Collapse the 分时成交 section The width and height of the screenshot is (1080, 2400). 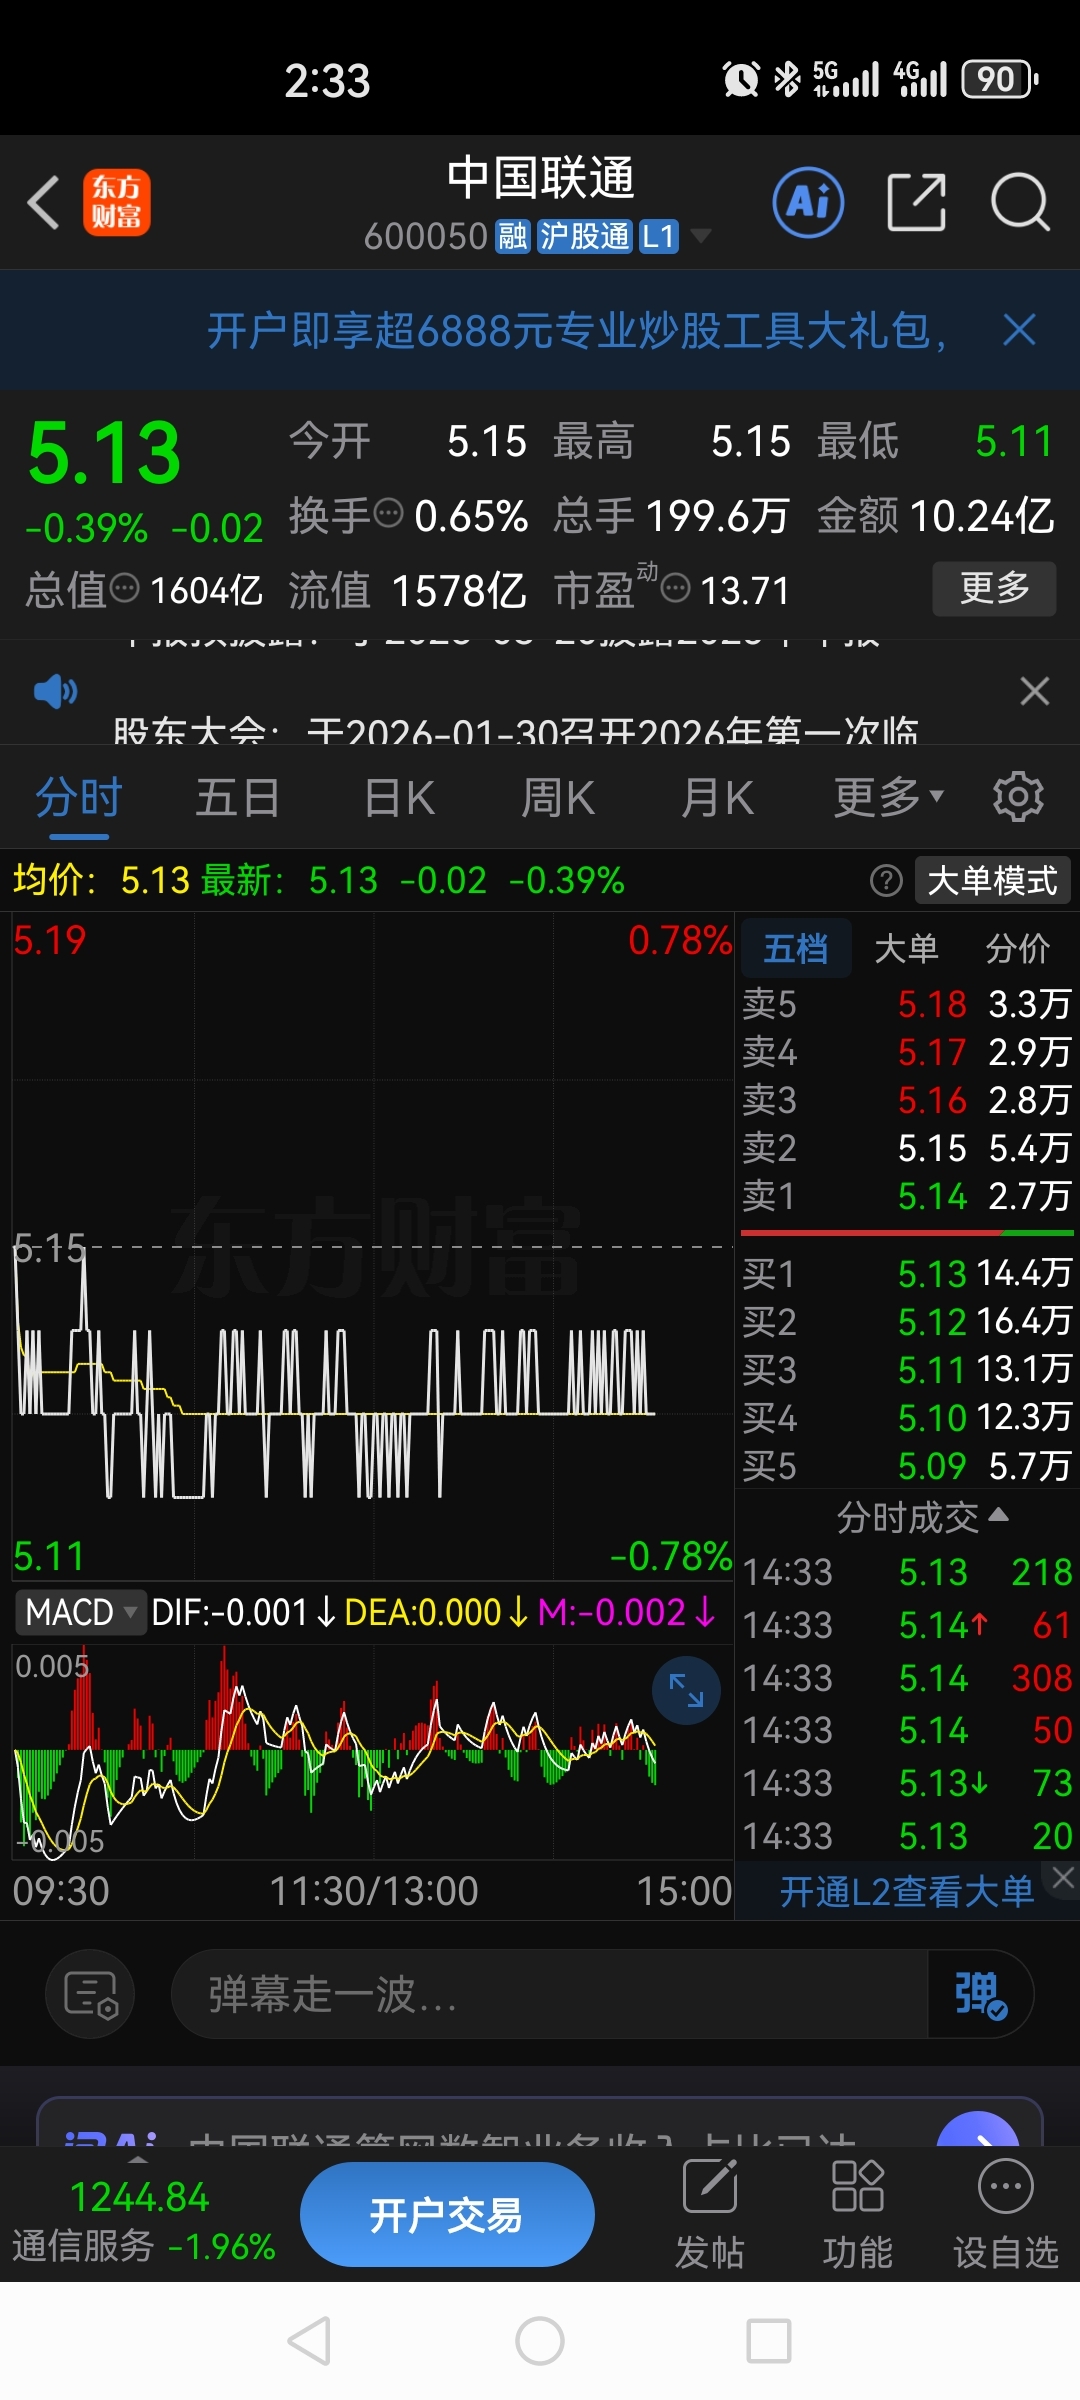(922, 1517)
